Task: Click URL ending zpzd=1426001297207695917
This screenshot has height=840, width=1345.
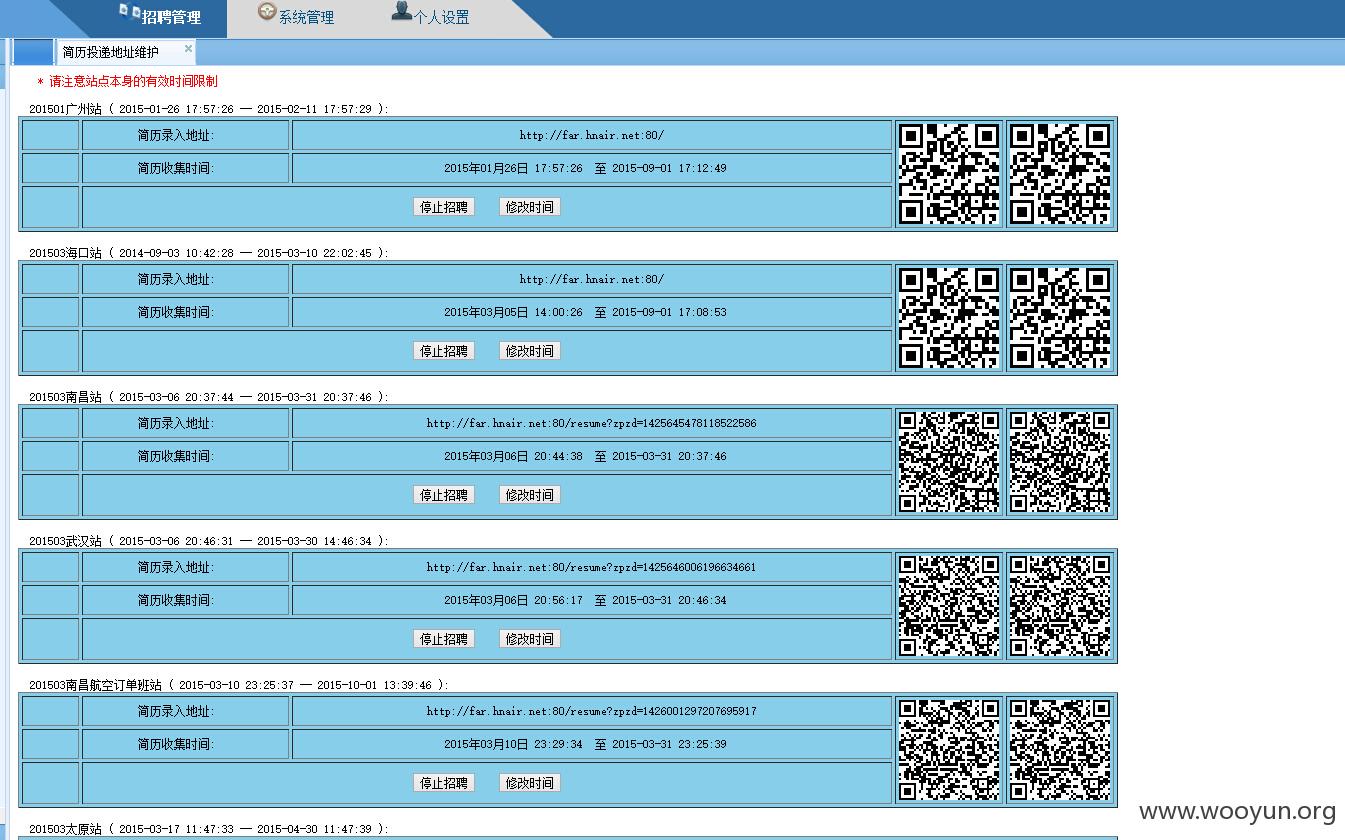Action: (x=591, y=711)
